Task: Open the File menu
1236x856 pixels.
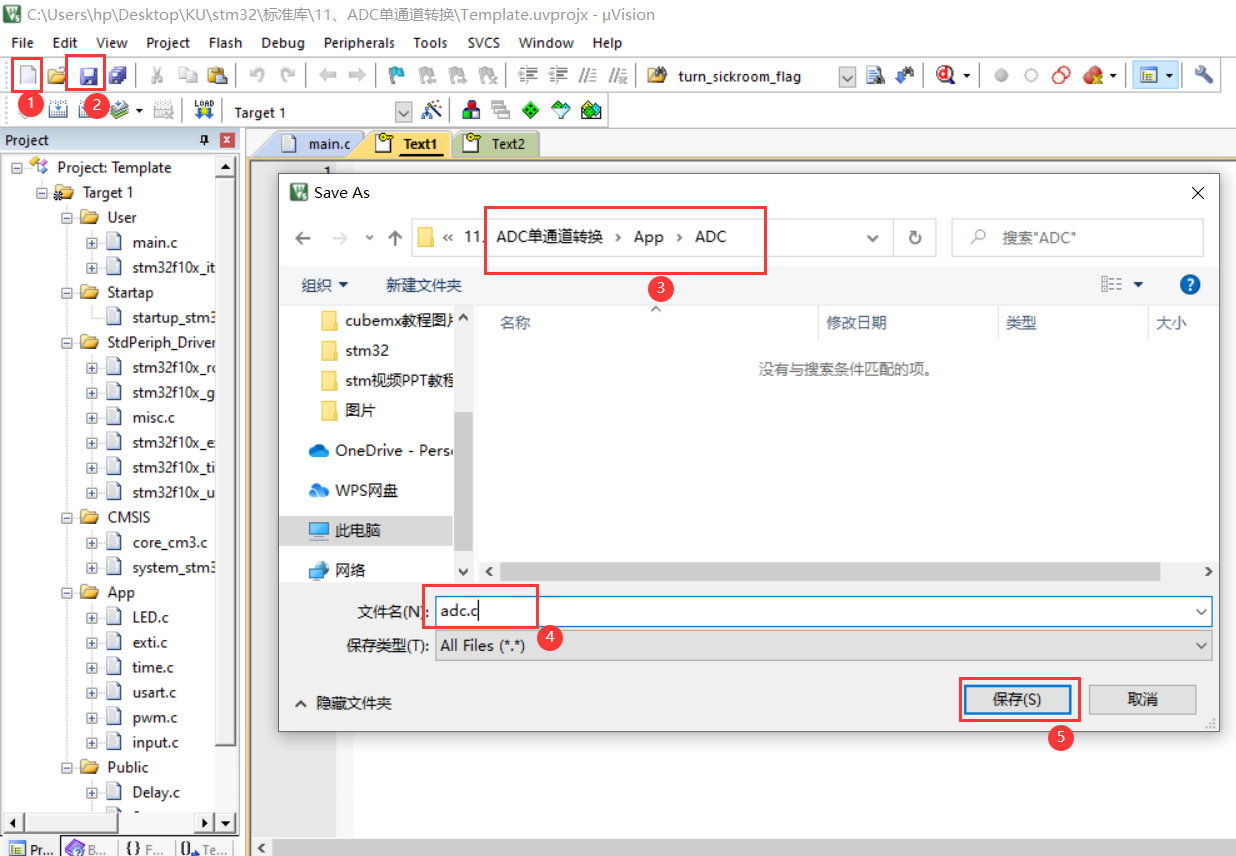Action: coord(22,43)
